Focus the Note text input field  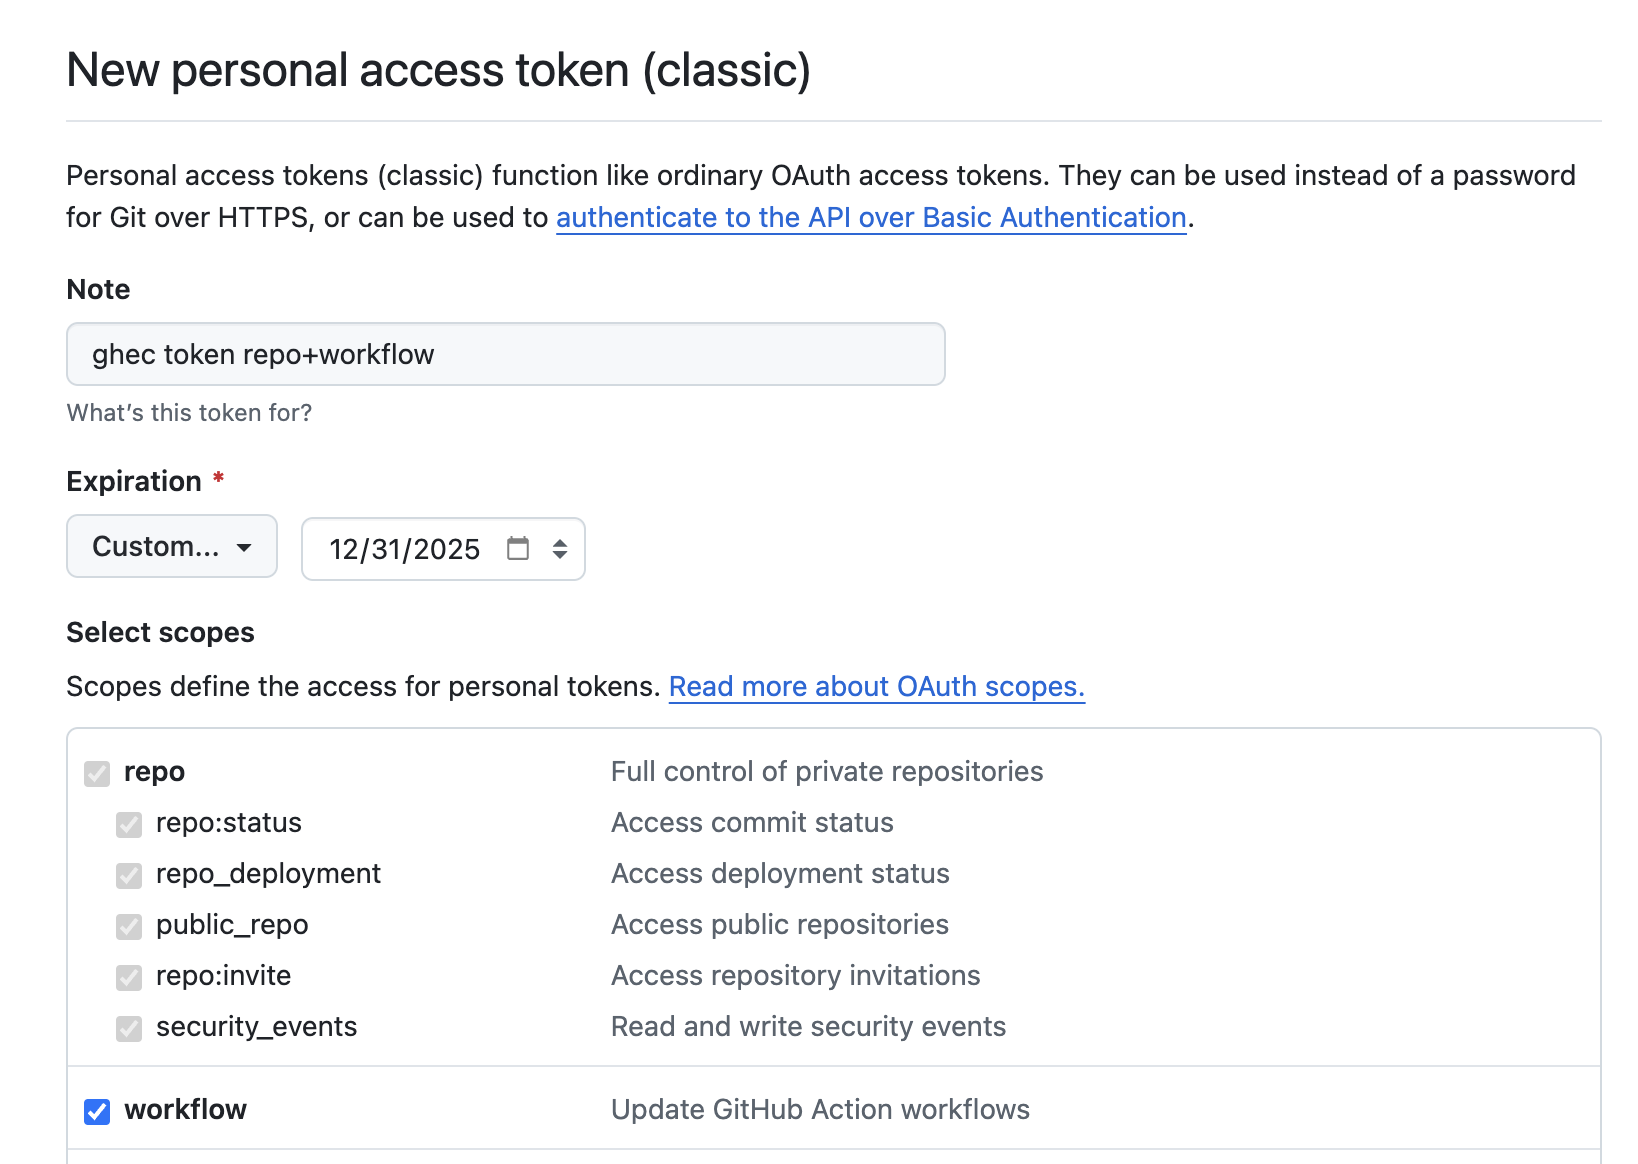tap(506, 354)
